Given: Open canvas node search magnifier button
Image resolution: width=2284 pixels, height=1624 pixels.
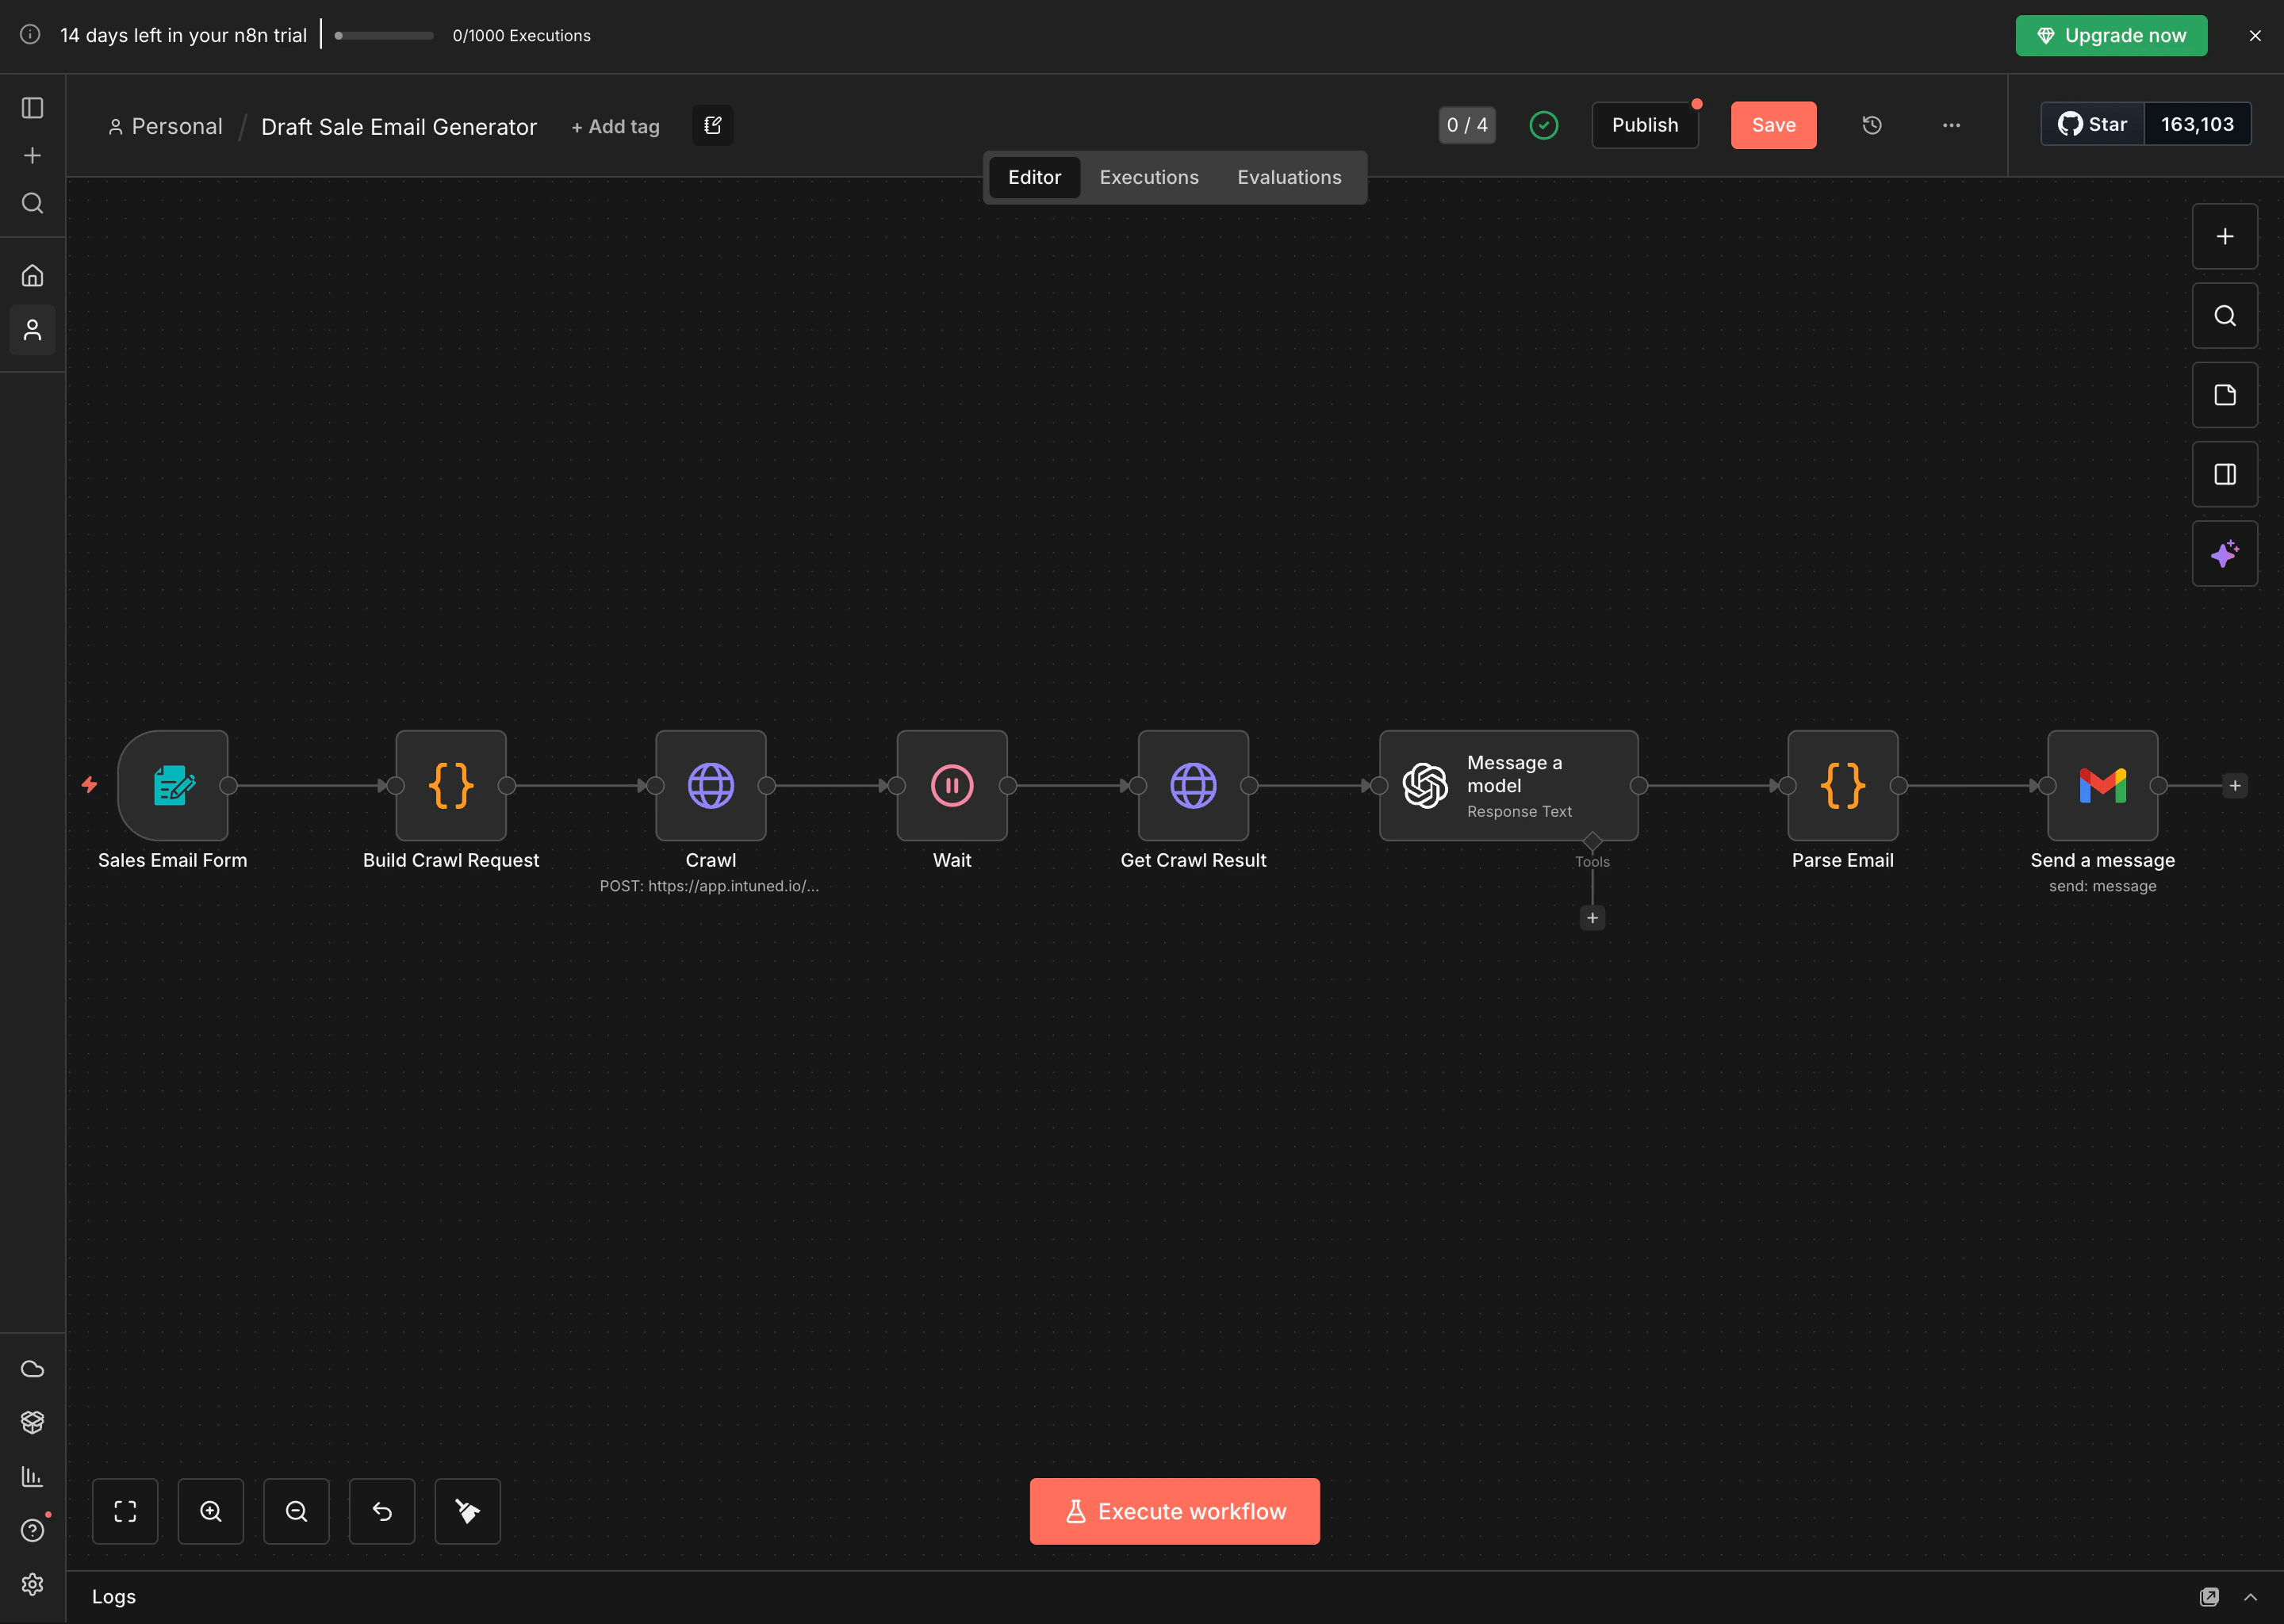Looking at the screenshot, I should click(2225, 315).
